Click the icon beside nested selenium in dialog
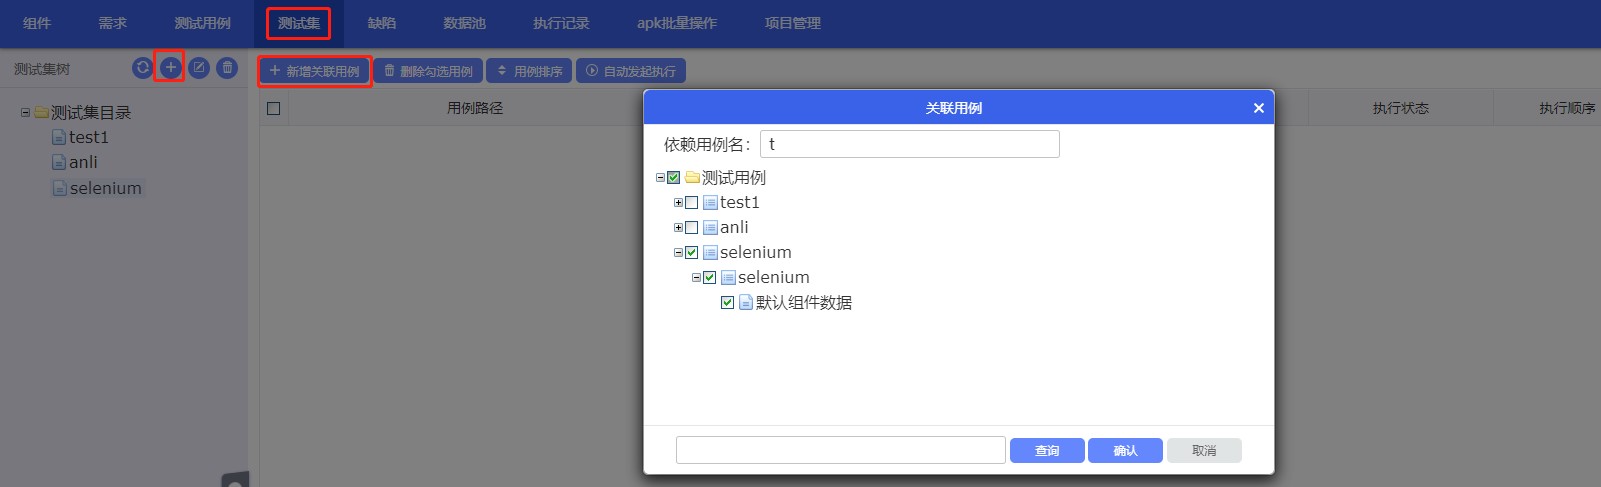Screen dimensions: 1601x487 click(x=728, y=277)
